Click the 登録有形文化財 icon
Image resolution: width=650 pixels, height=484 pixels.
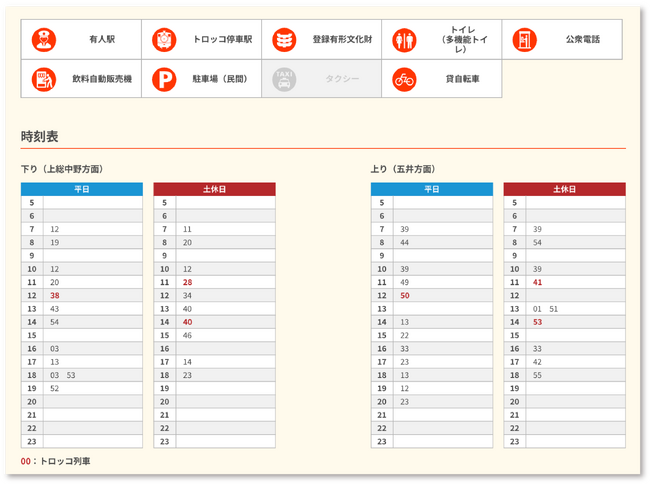coord(284,40)
